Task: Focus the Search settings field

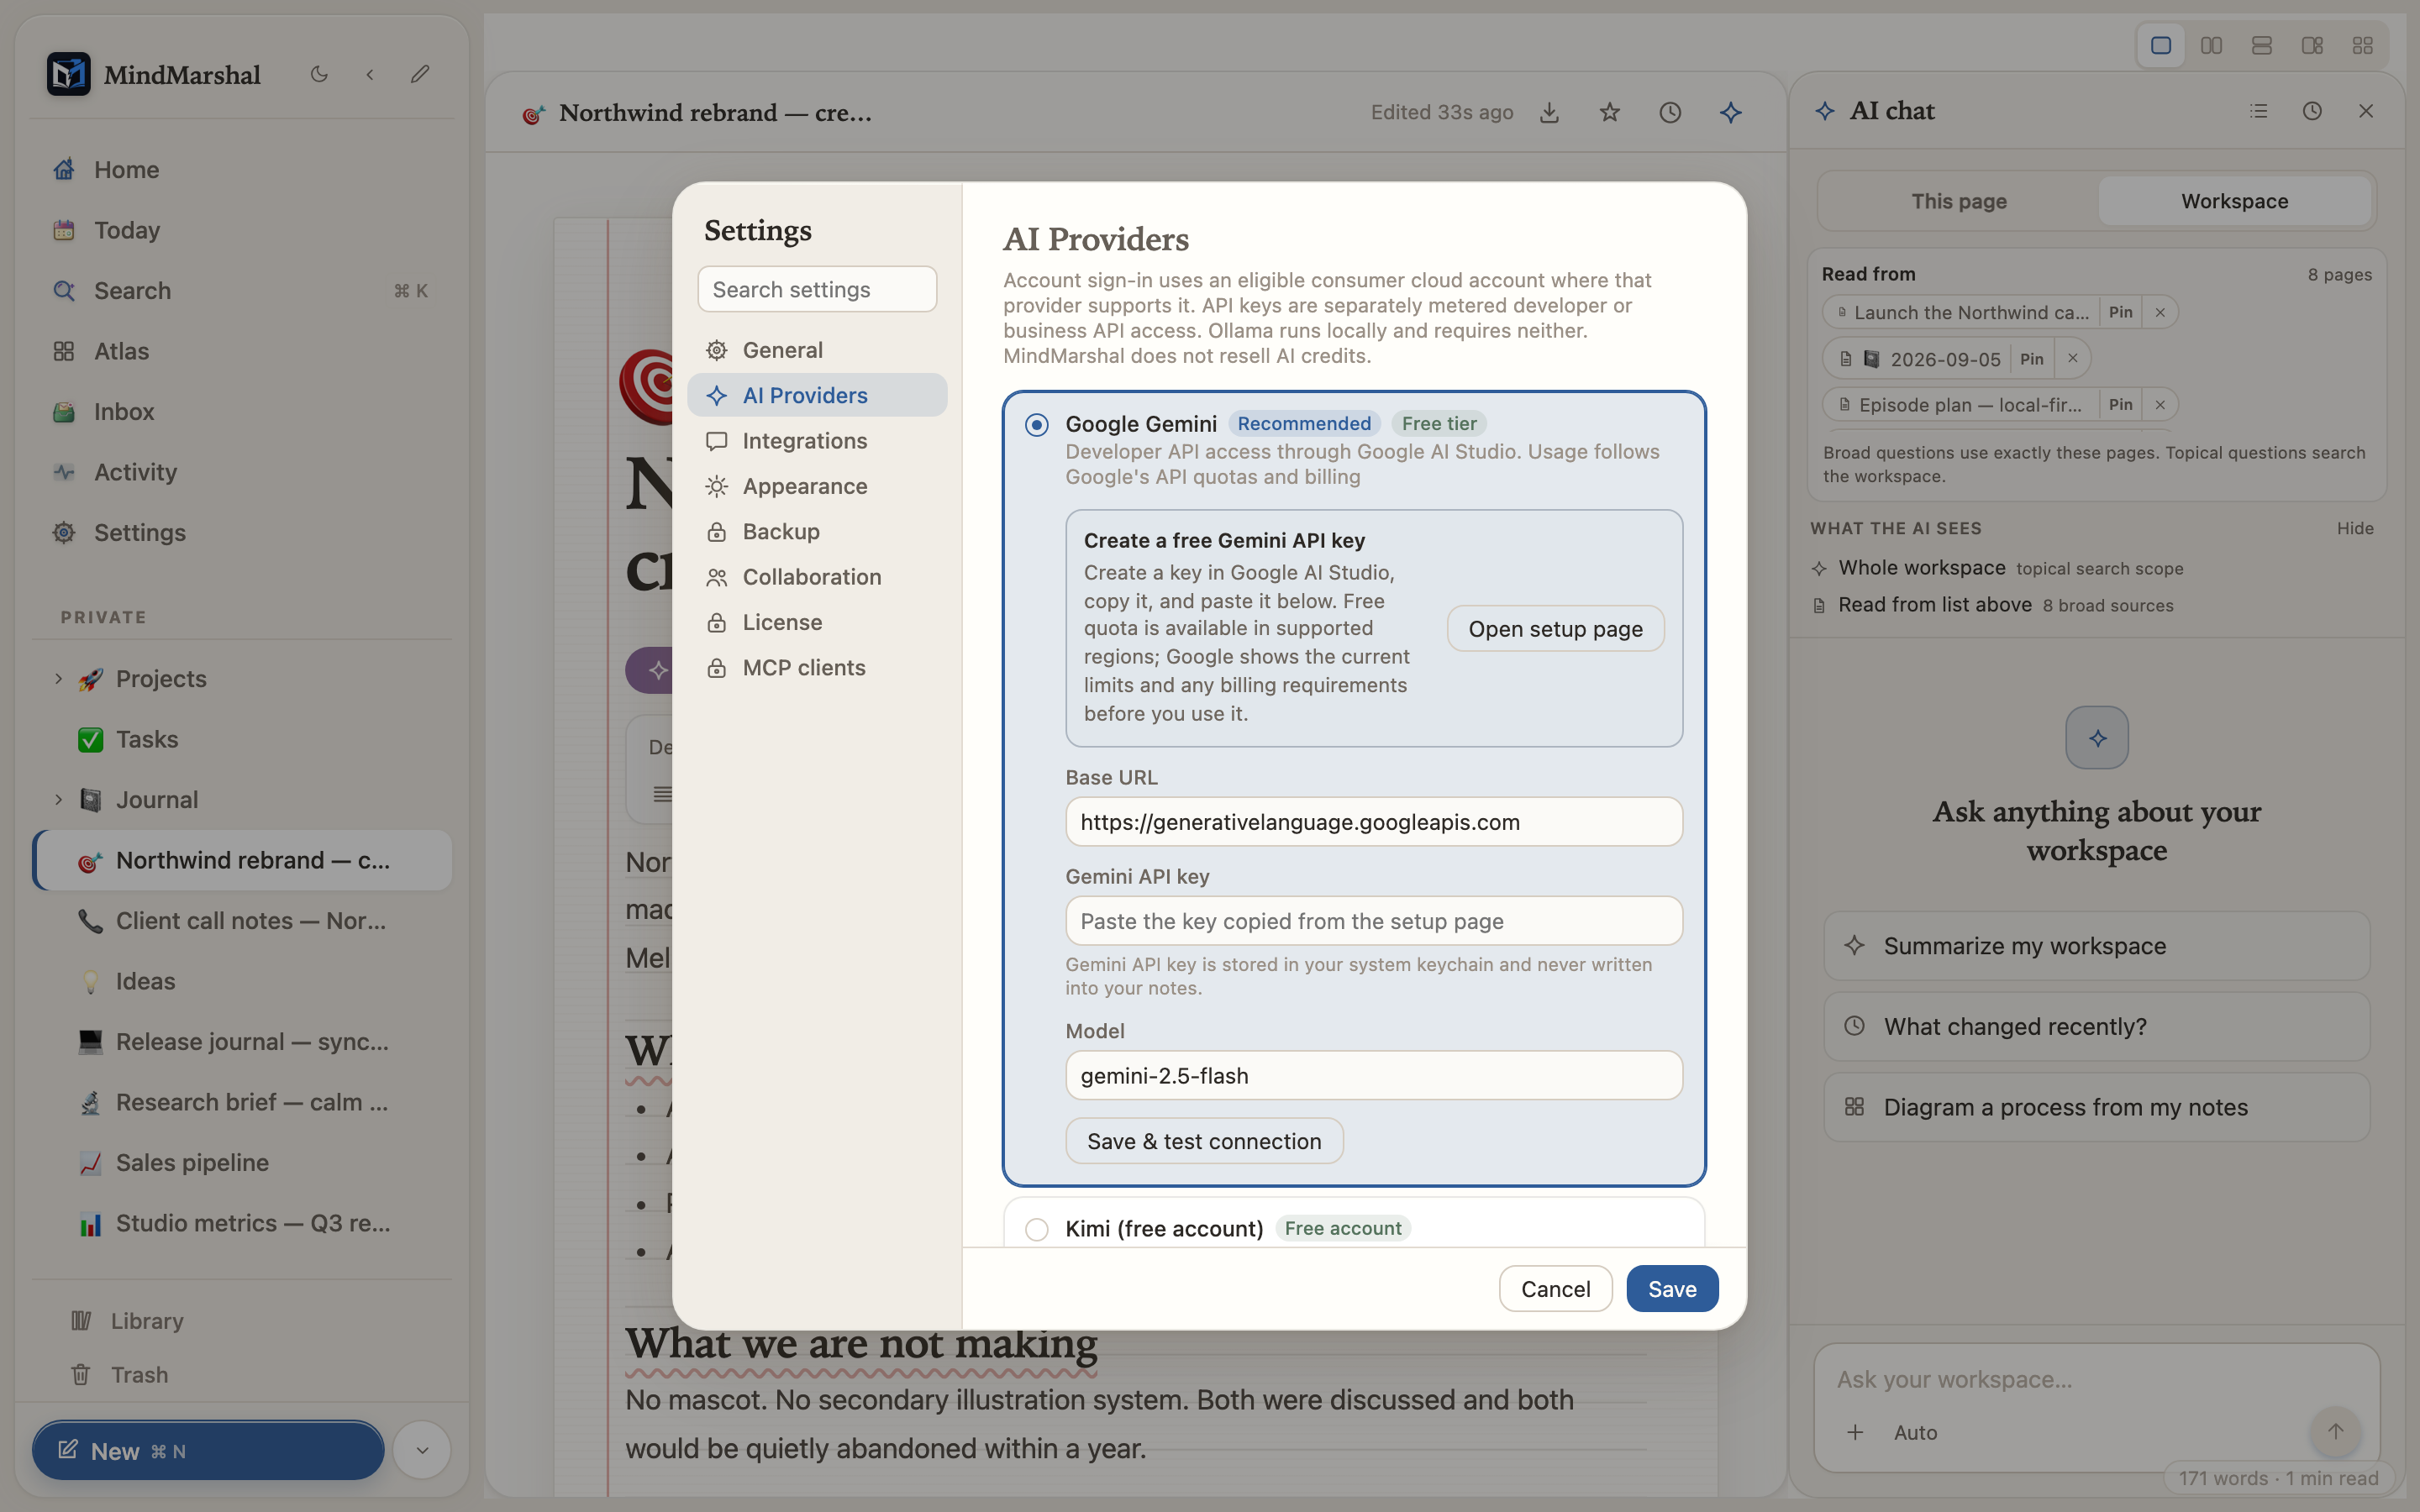Action: click(x=817, y=289)
